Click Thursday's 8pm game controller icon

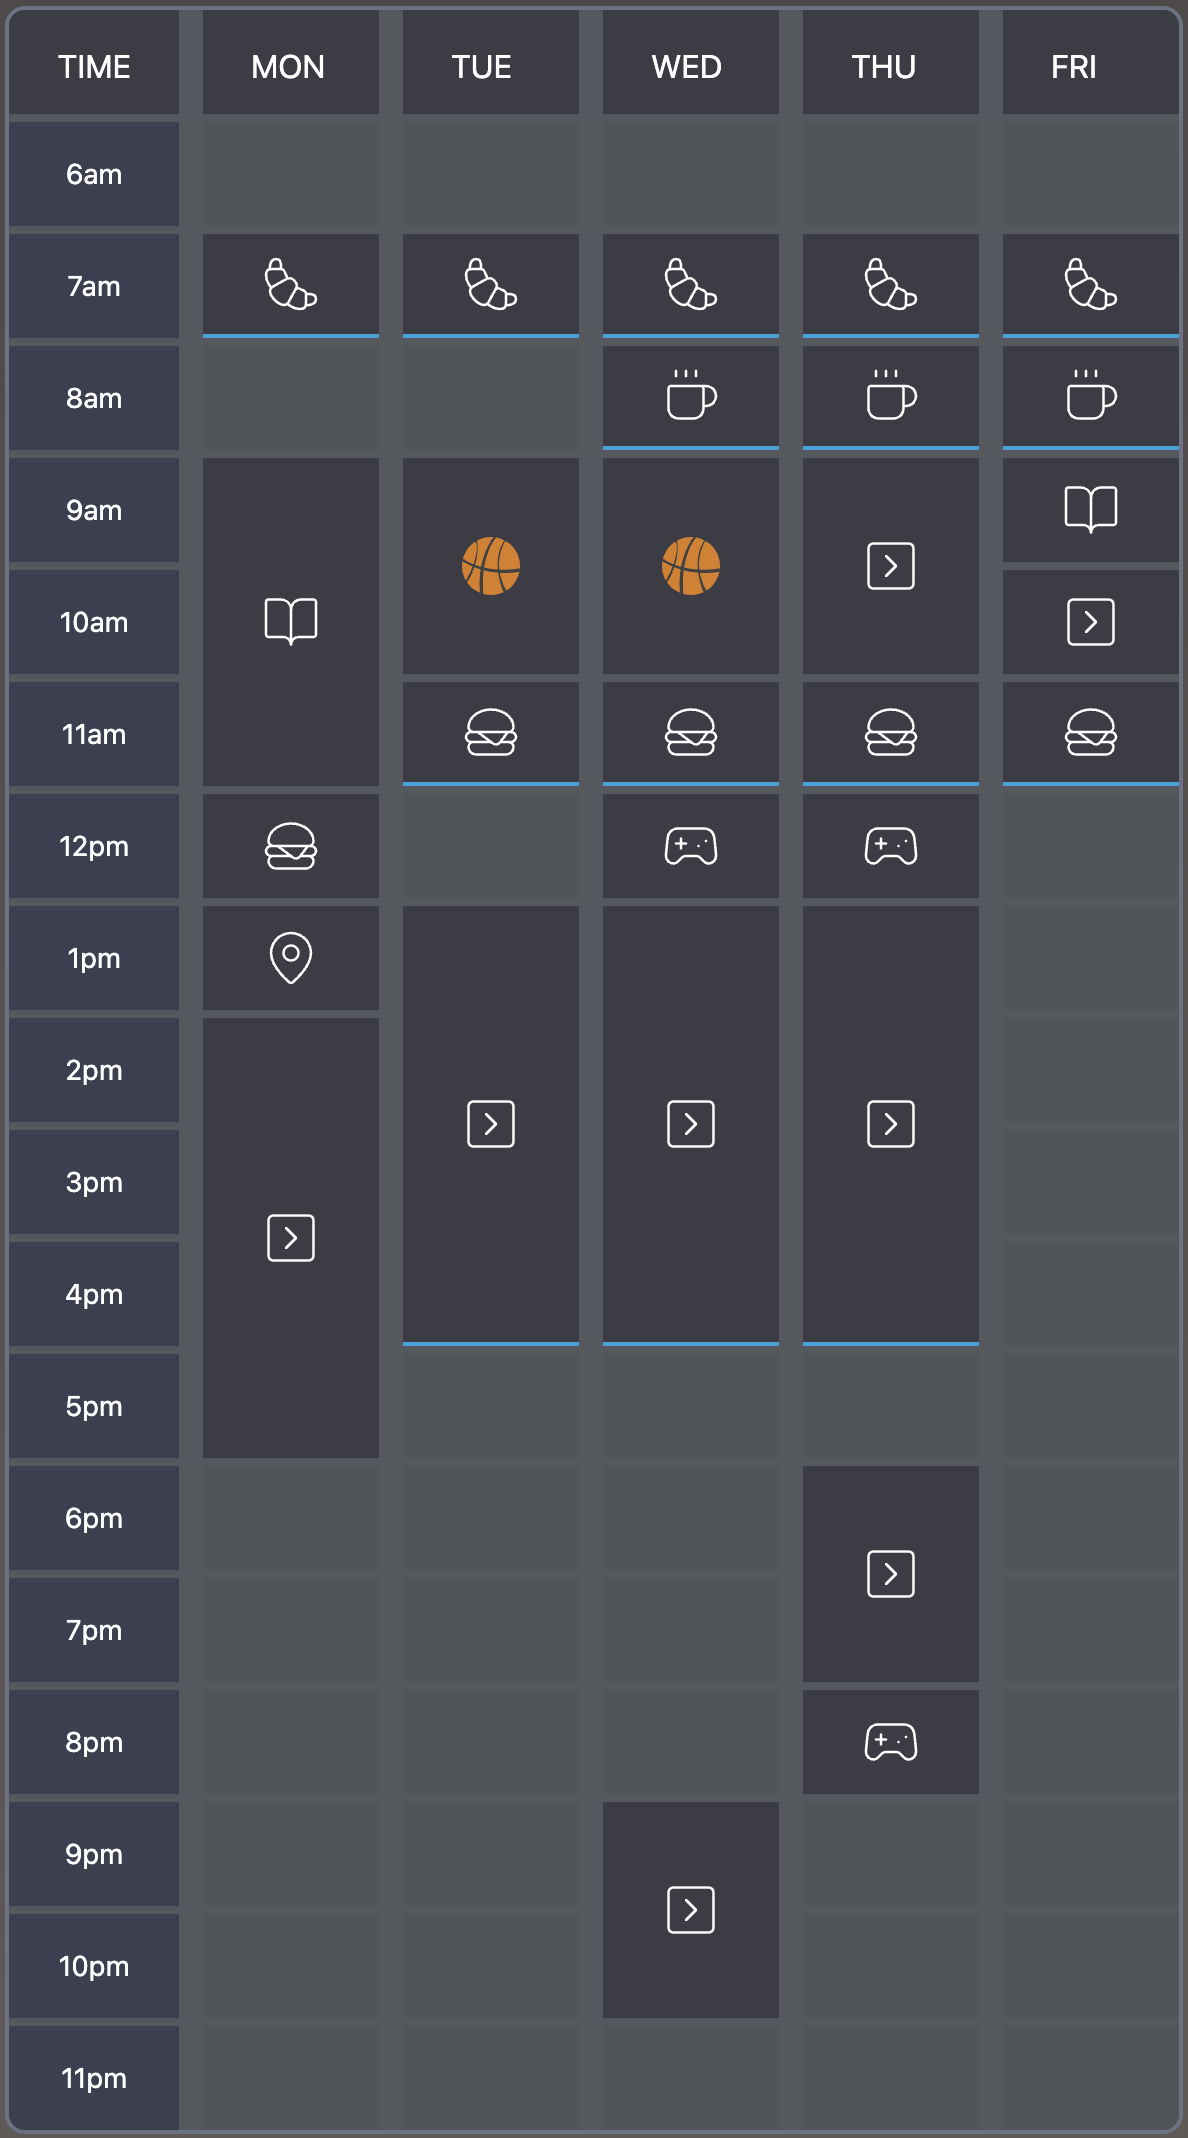891,1742
